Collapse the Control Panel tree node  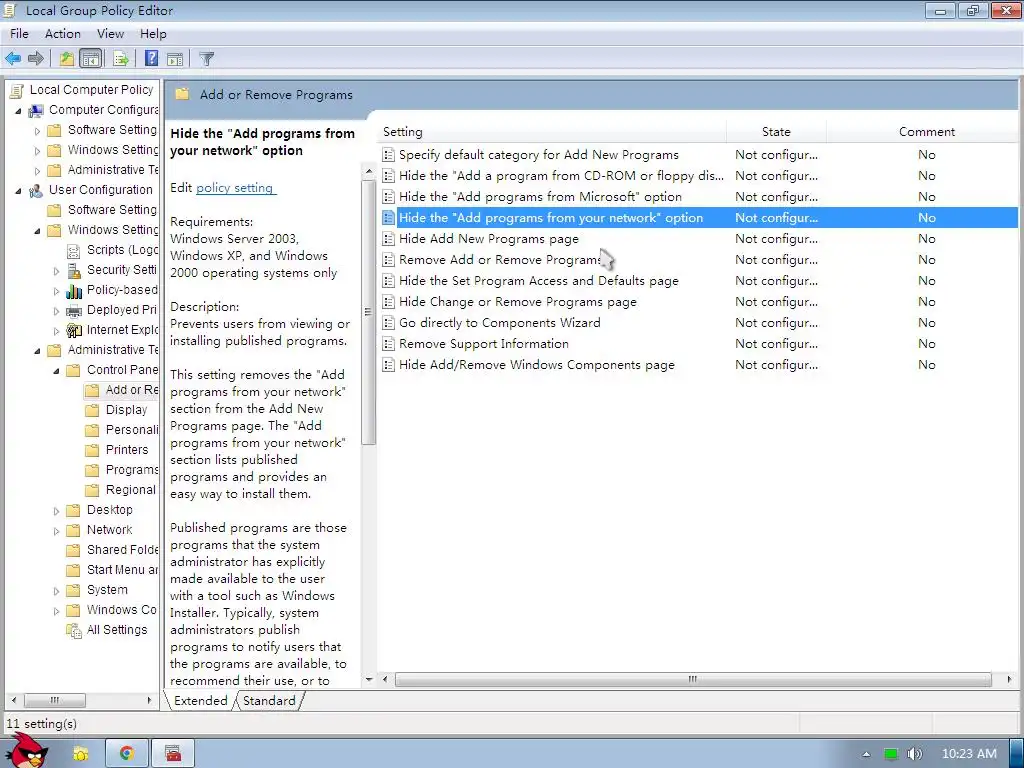tap(56, 371)
